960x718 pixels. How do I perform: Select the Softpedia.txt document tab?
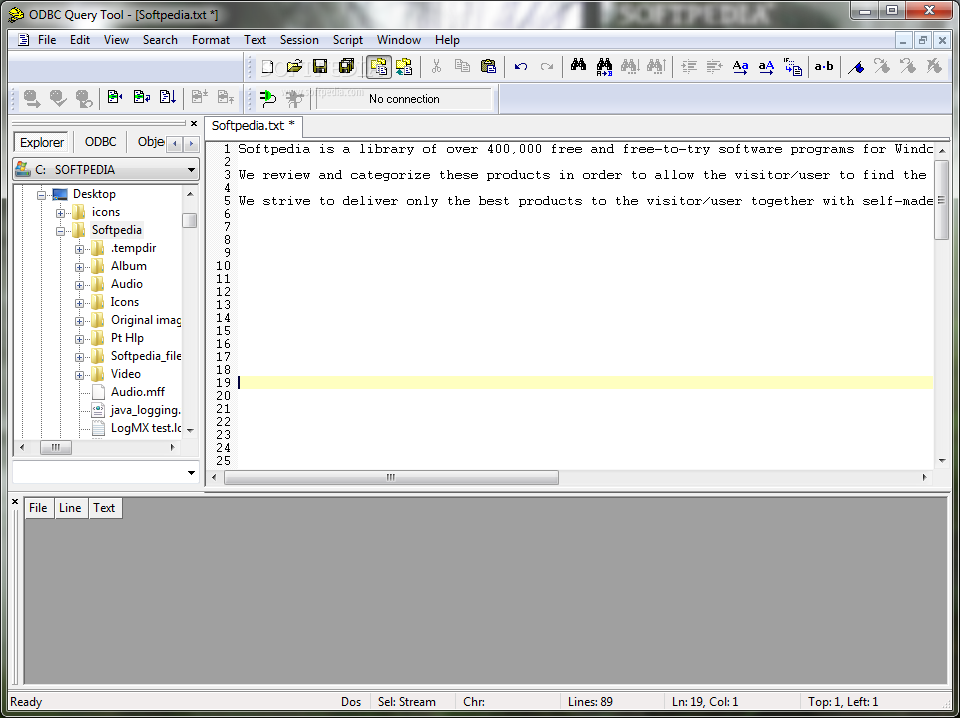pos(253,125)
